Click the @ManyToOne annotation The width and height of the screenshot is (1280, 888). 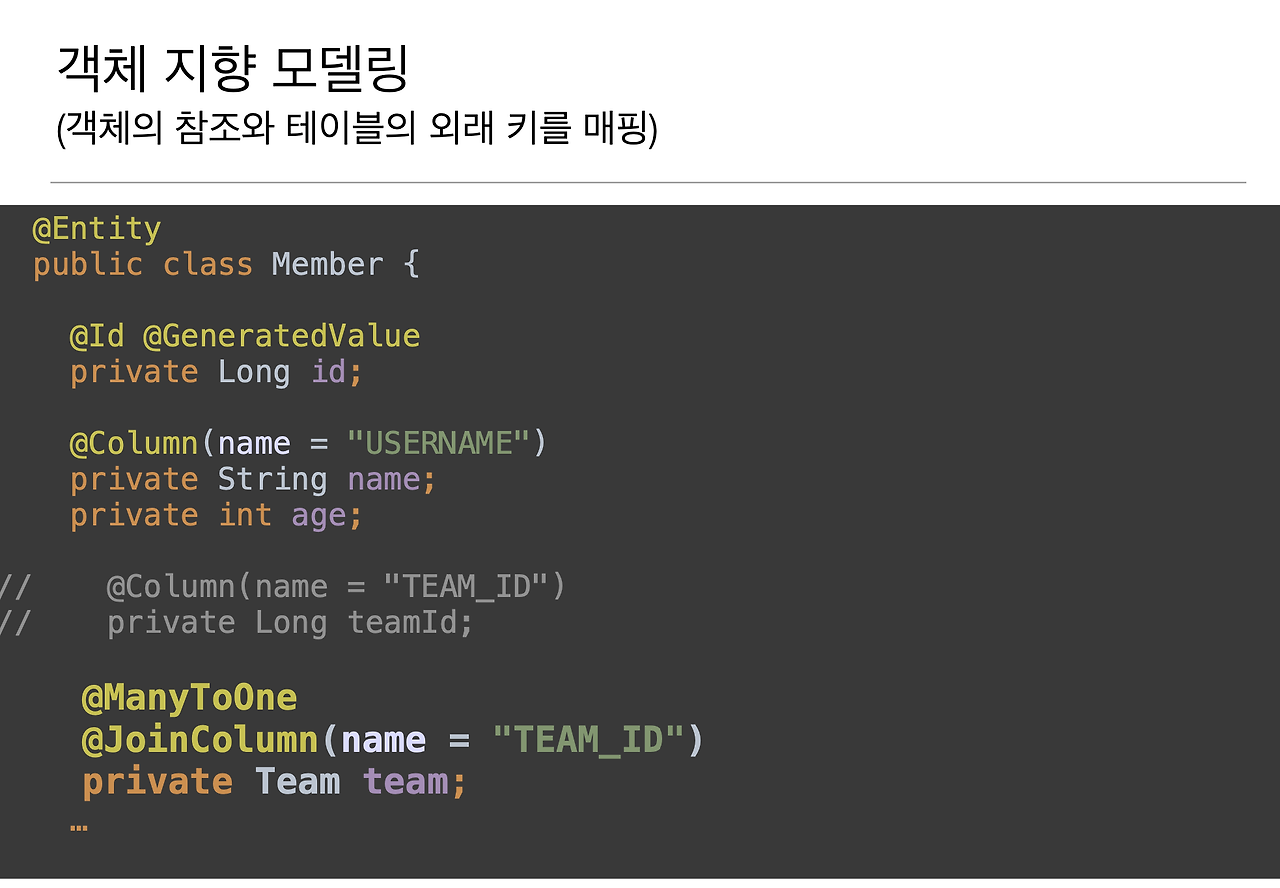[189, 698]
